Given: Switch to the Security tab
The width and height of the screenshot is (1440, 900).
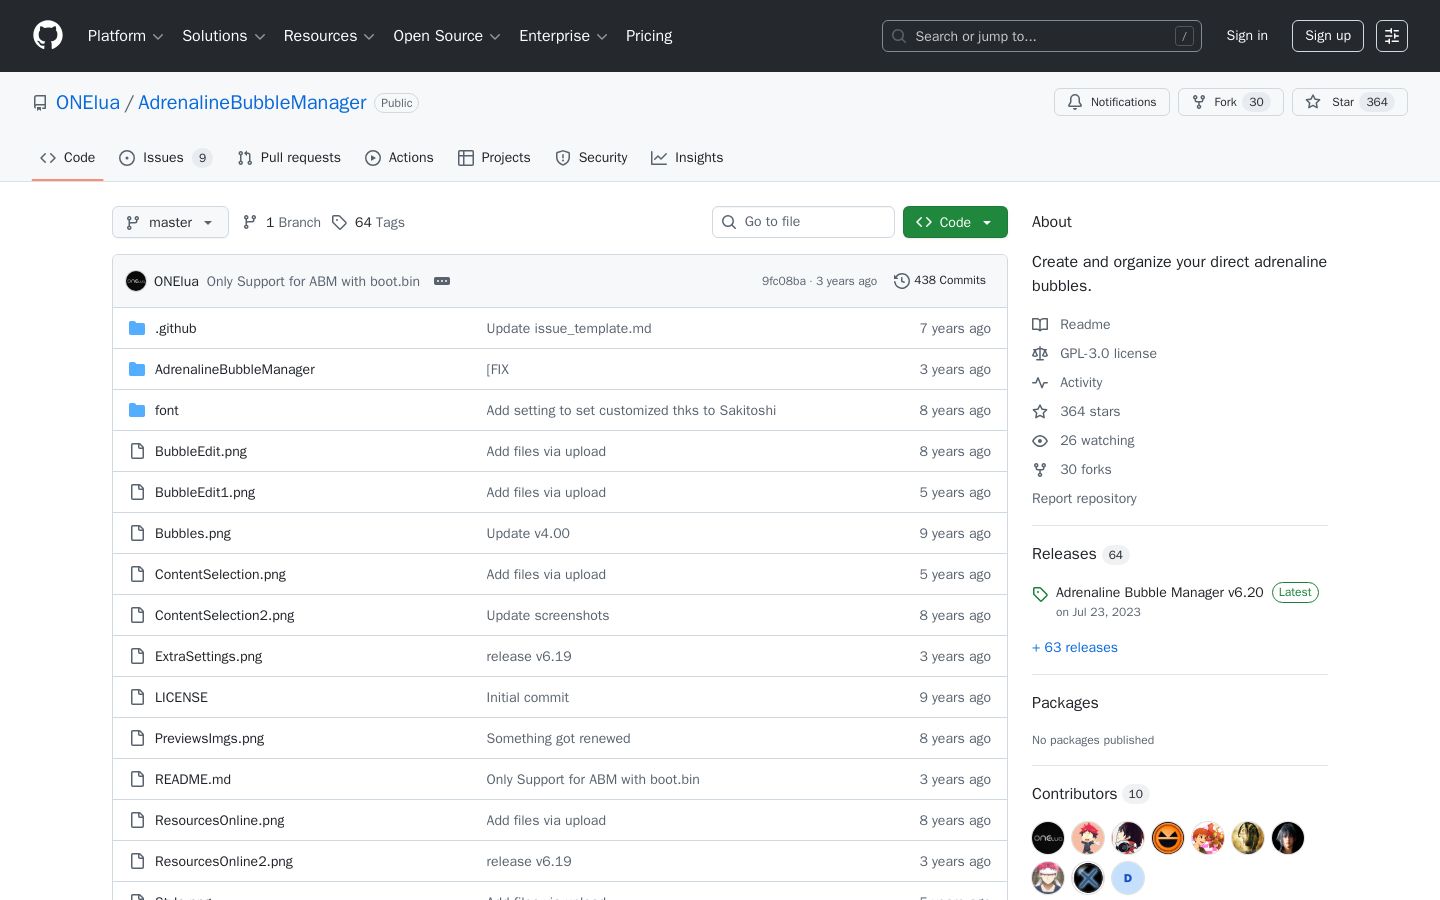Looking at the screenshot, I should click(591, 158).
